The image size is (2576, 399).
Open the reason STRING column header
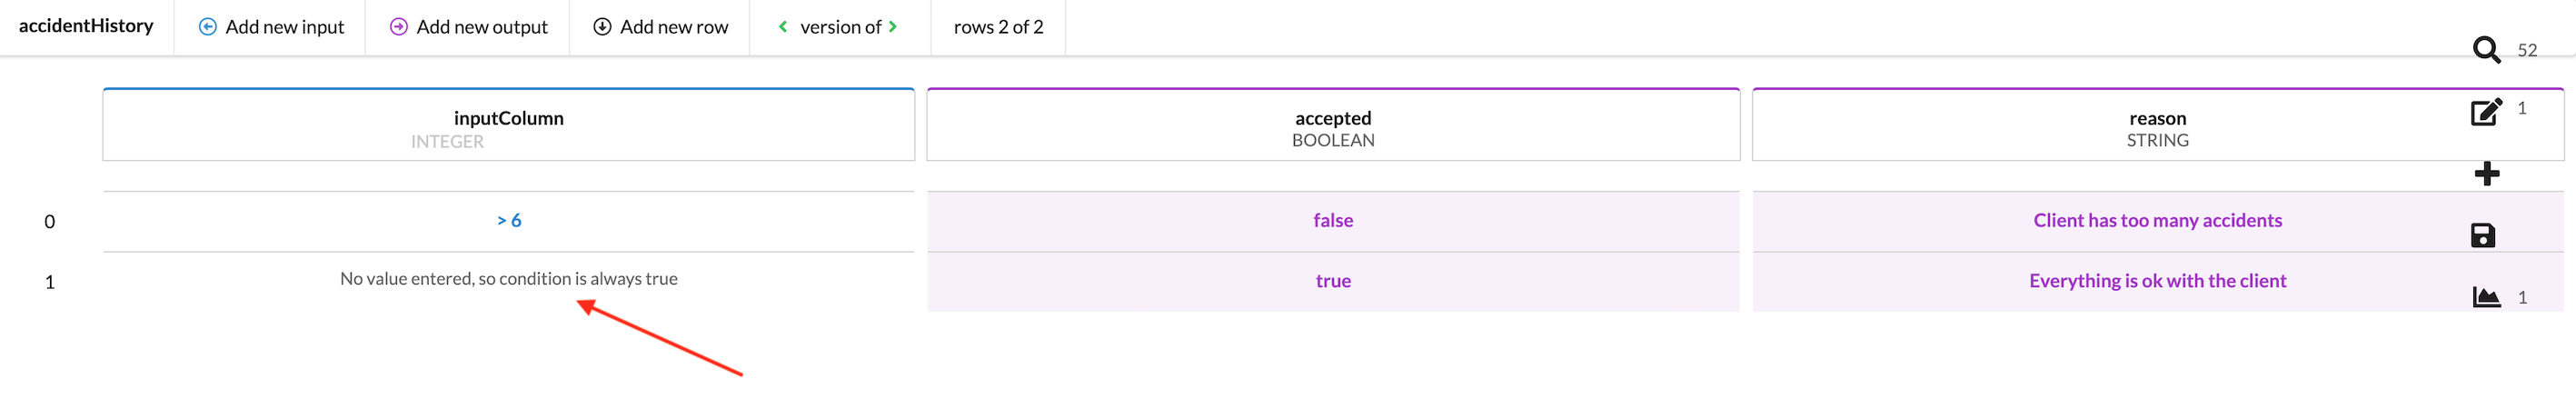pos(2157,127)
